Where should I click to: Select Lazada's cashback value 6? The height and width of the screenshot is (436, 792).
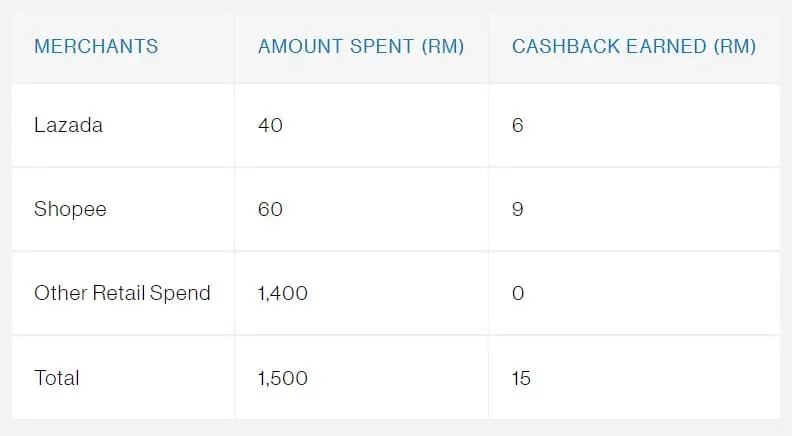pos(517,126)
